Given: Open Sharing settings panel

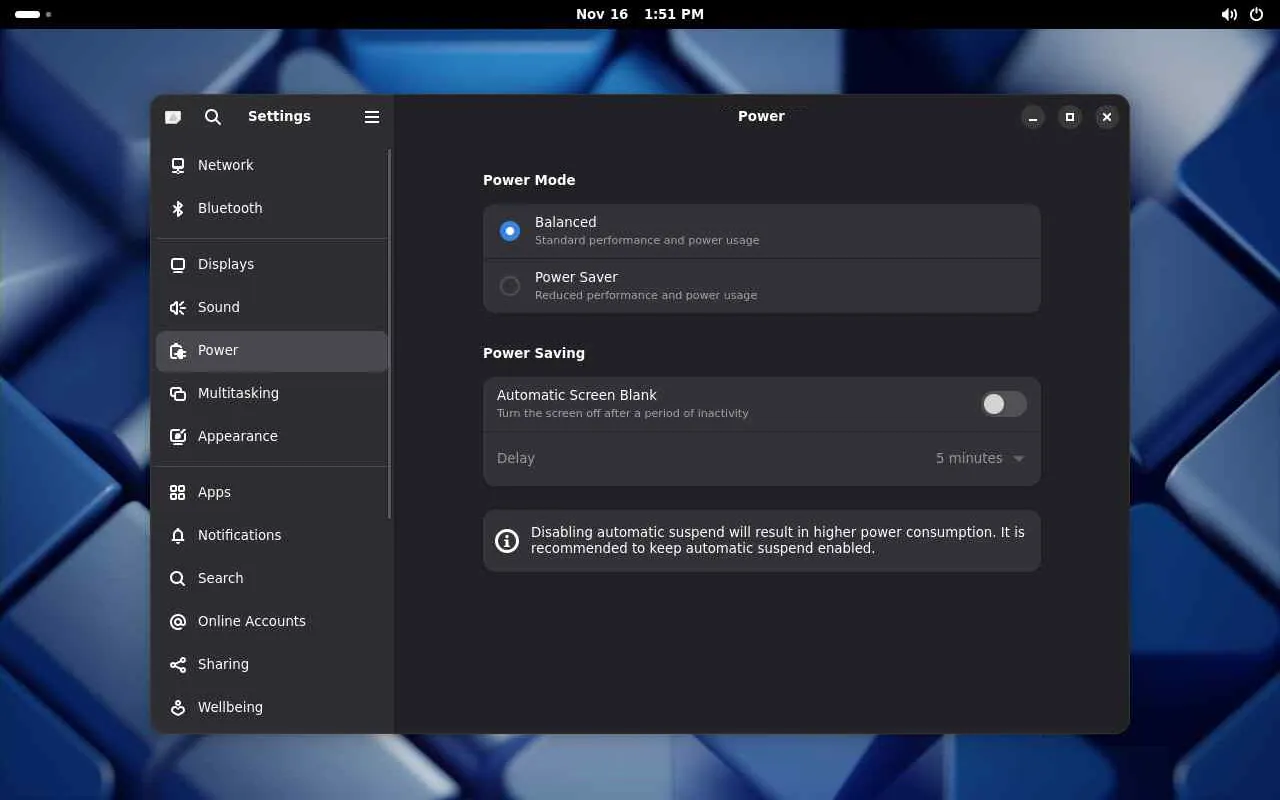Looking at the screenshot, I should click(x=272, y=664).
